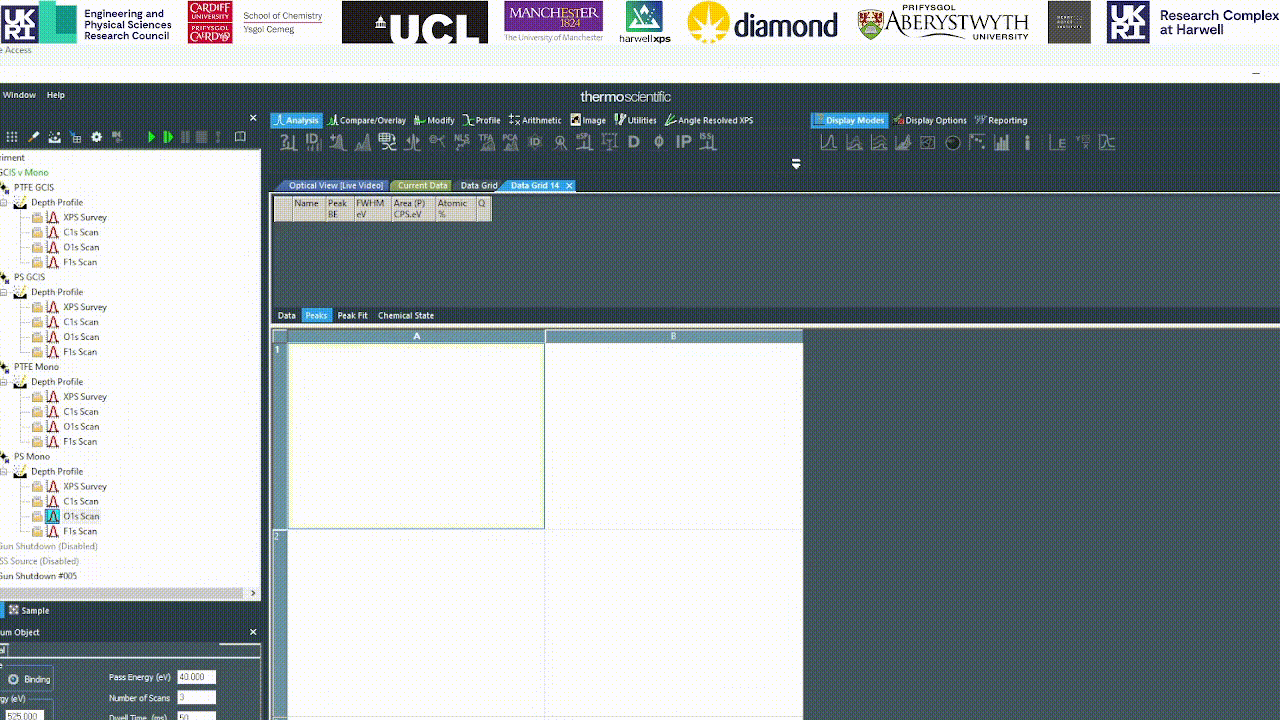Click the single spectrum display mode icon
The height and width of the screenshot is (720, 1280).
[828, 142]
